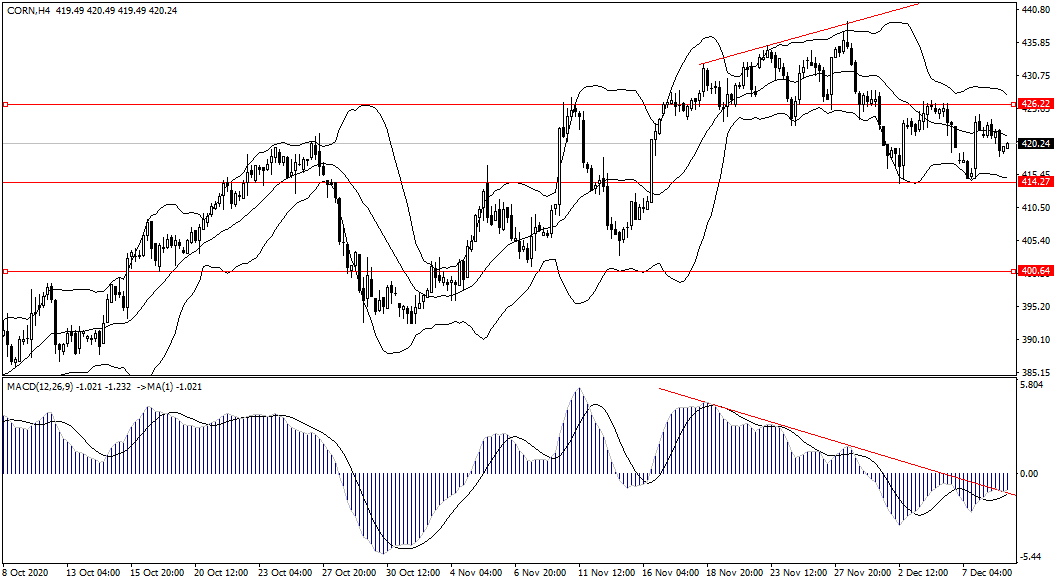The width and height of the screenshot is (1057, 584).
Task: Click the 8 Oct 2020 date label
Action: (25, 573)
